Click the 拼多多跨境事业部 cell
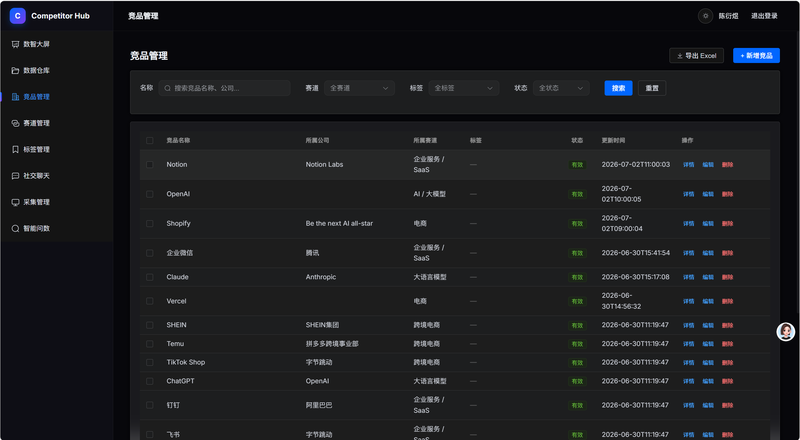Image resolution: width=800 pixels, height=440 pixels. click(x=332, y=344)
